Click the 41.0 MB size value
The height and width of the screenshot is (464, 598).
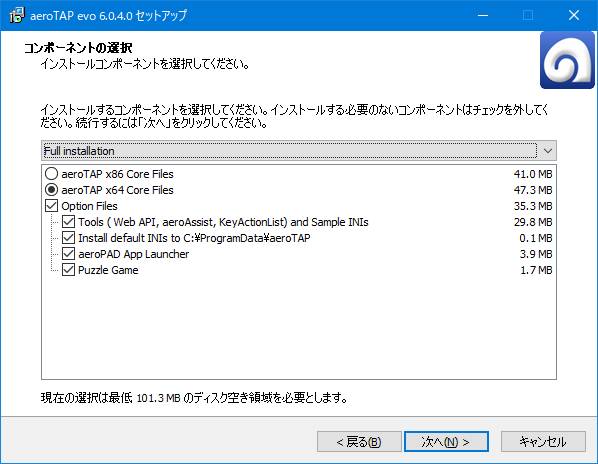[x=533, y=174]
